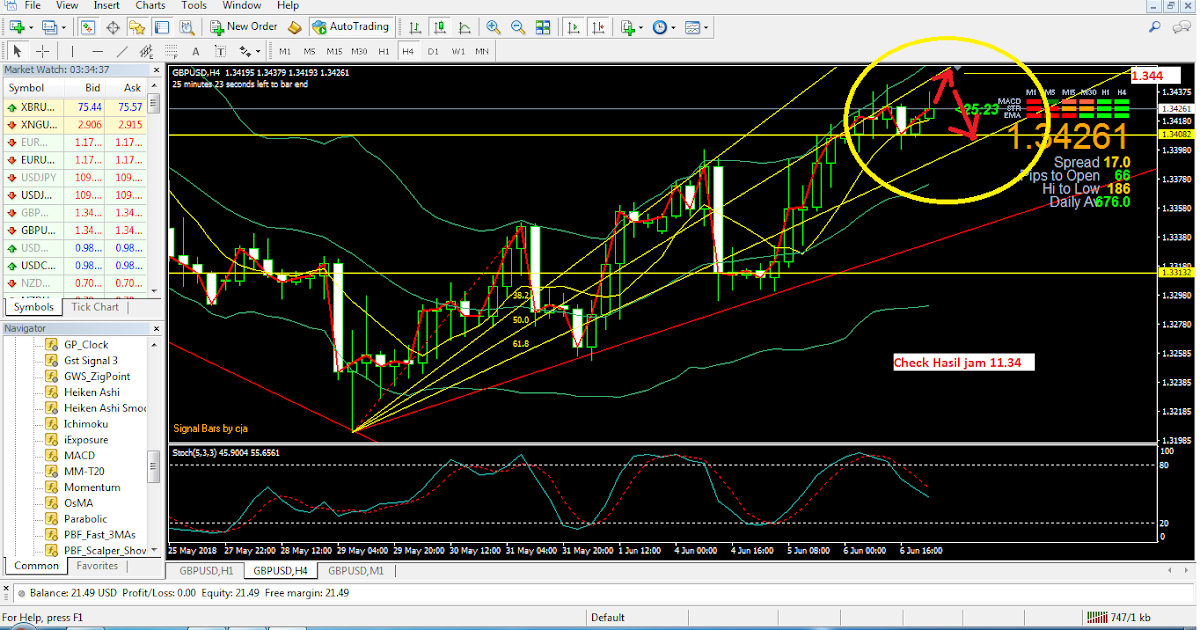Viewport: 1200px width, 630px height.
Task: Insert a Fibonacci retracement
Action: click(x=172, y=50)
